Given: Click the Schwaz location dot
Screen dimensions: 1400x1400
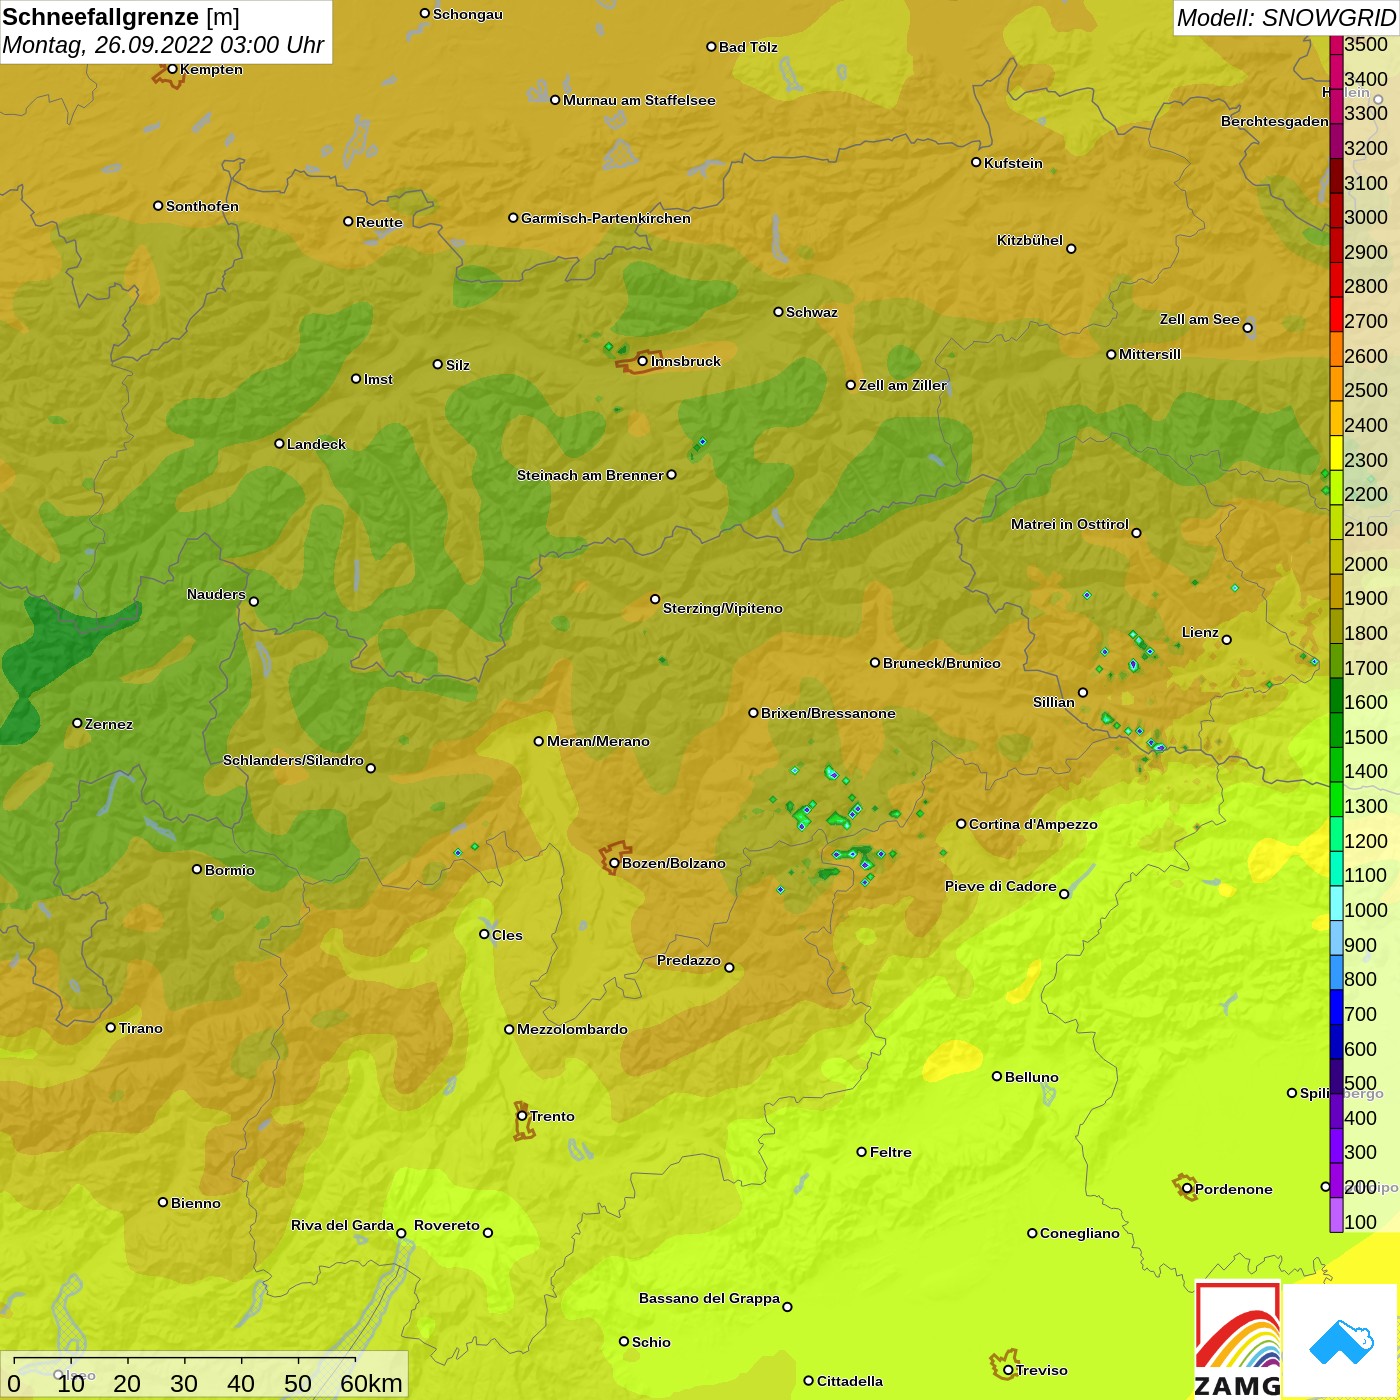Looking at the screenshot, I should coord(778,312).
